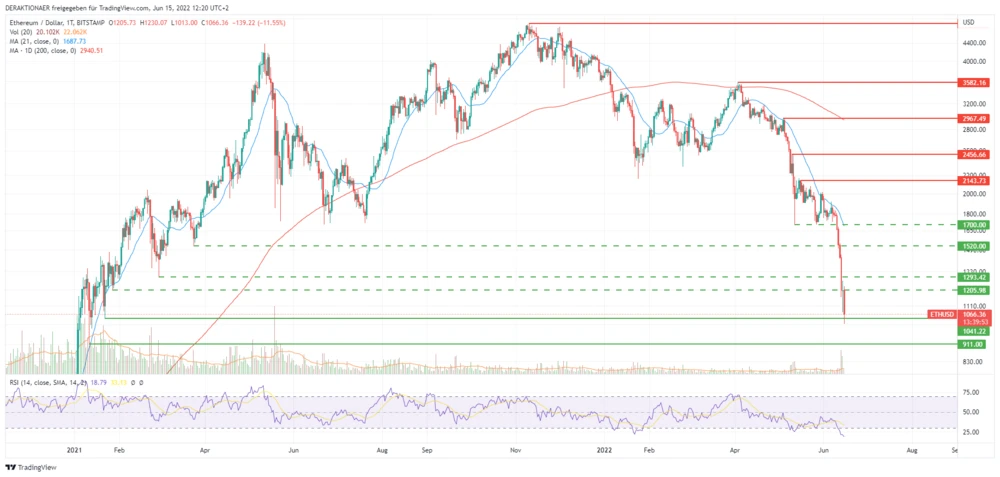Select the 2456.66 red price label
Viewport: 1000px width, 477px height.
pyautogui.click(x=973, y=155)
